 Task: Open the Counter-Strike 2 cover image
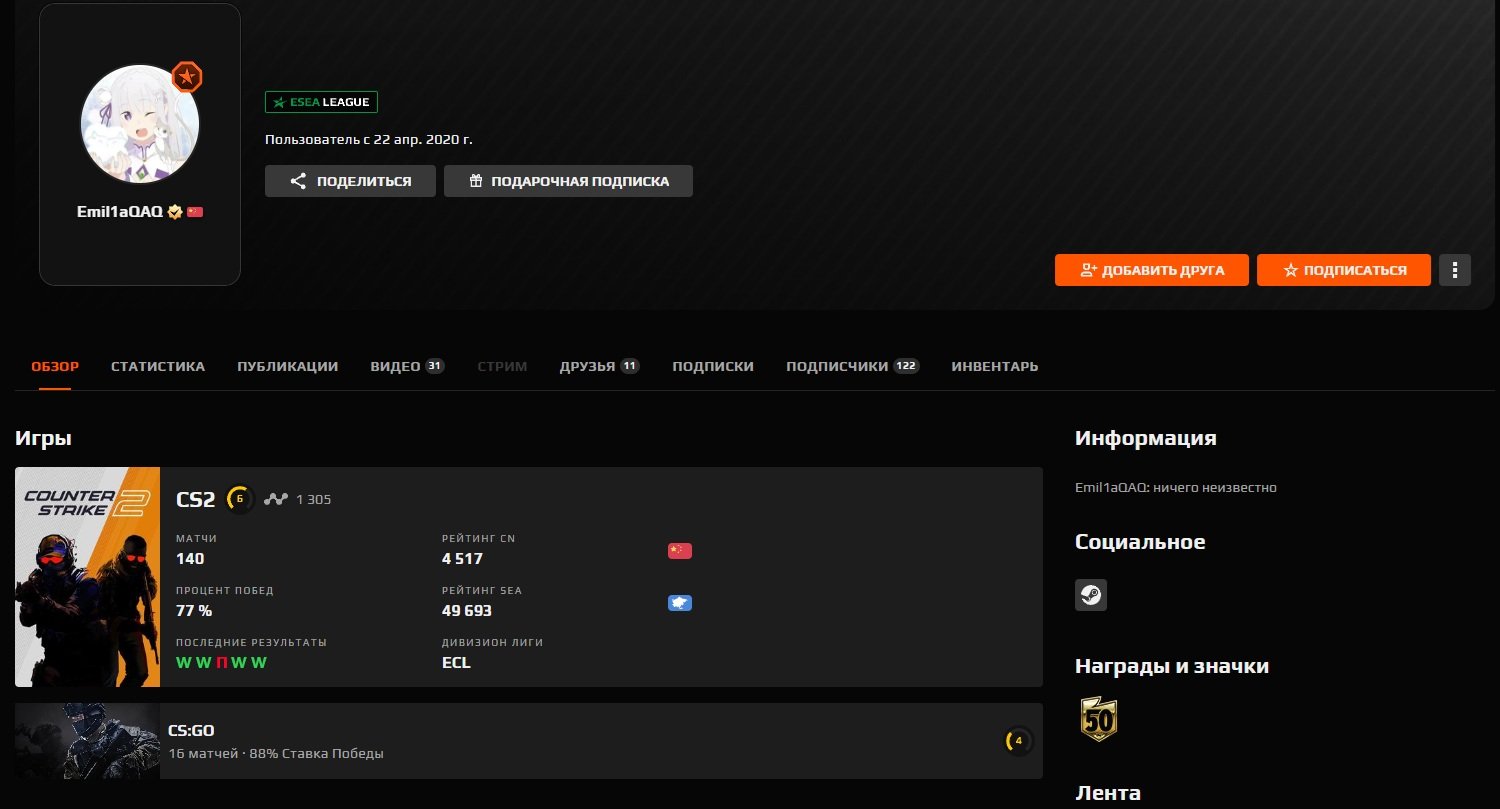(x=88, y=577)
